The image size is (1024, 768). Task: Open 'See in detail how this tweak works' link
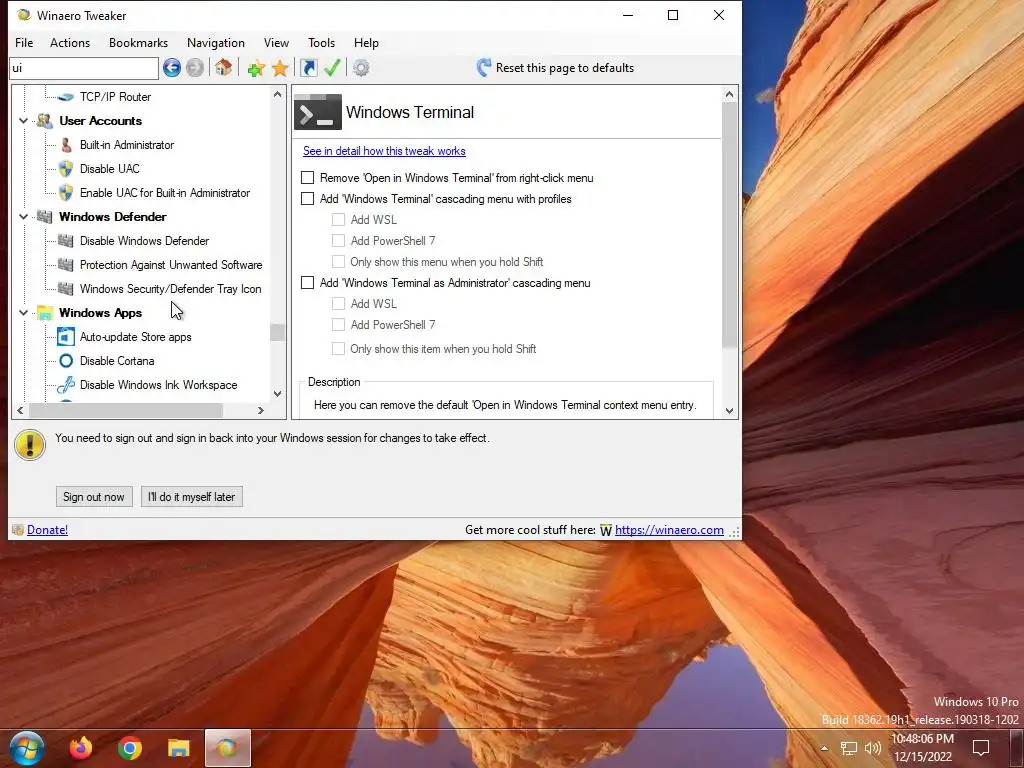(384, 151)
